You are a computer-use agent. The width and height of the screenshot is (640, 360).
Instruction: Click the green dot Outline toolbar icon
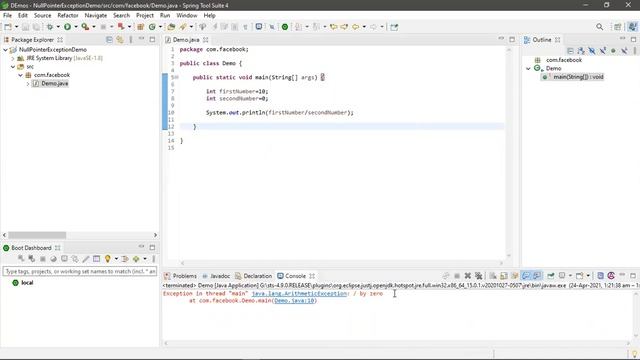pos(613,51)
